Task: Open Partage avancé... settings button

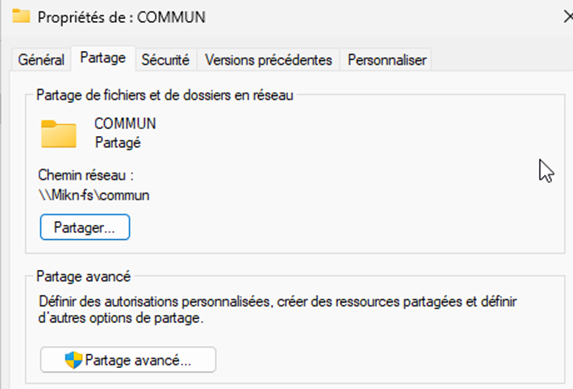Action: (x=128, y=360)
